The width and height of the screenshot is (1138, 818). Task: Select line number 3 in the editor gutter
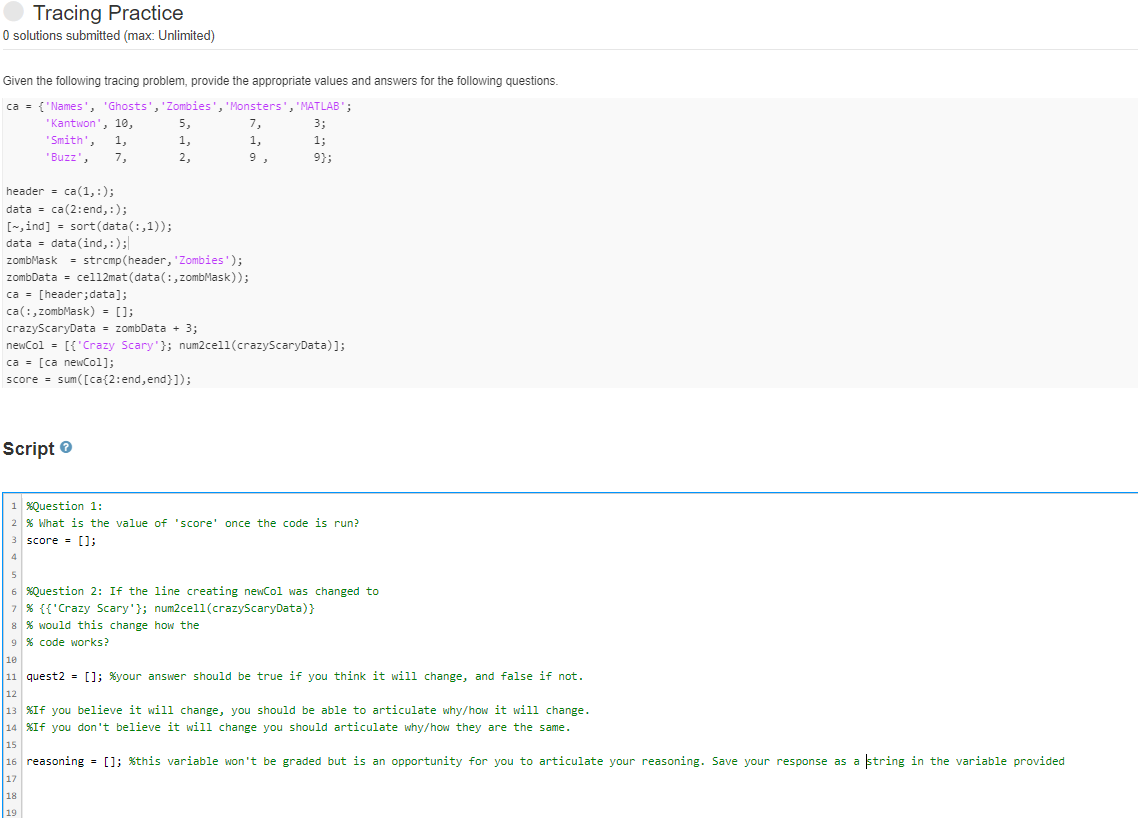pyautogui.click(x=12, y=540)
